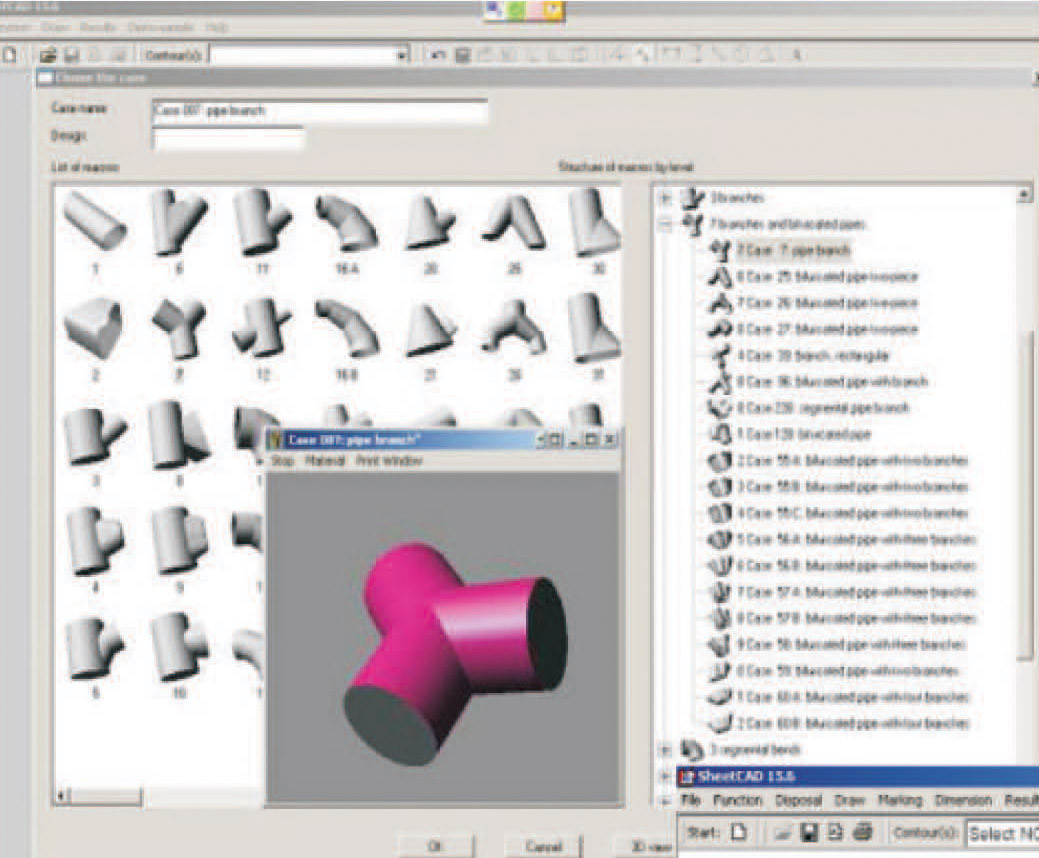Click the open folder icon in top toolbar

[47, 55]
